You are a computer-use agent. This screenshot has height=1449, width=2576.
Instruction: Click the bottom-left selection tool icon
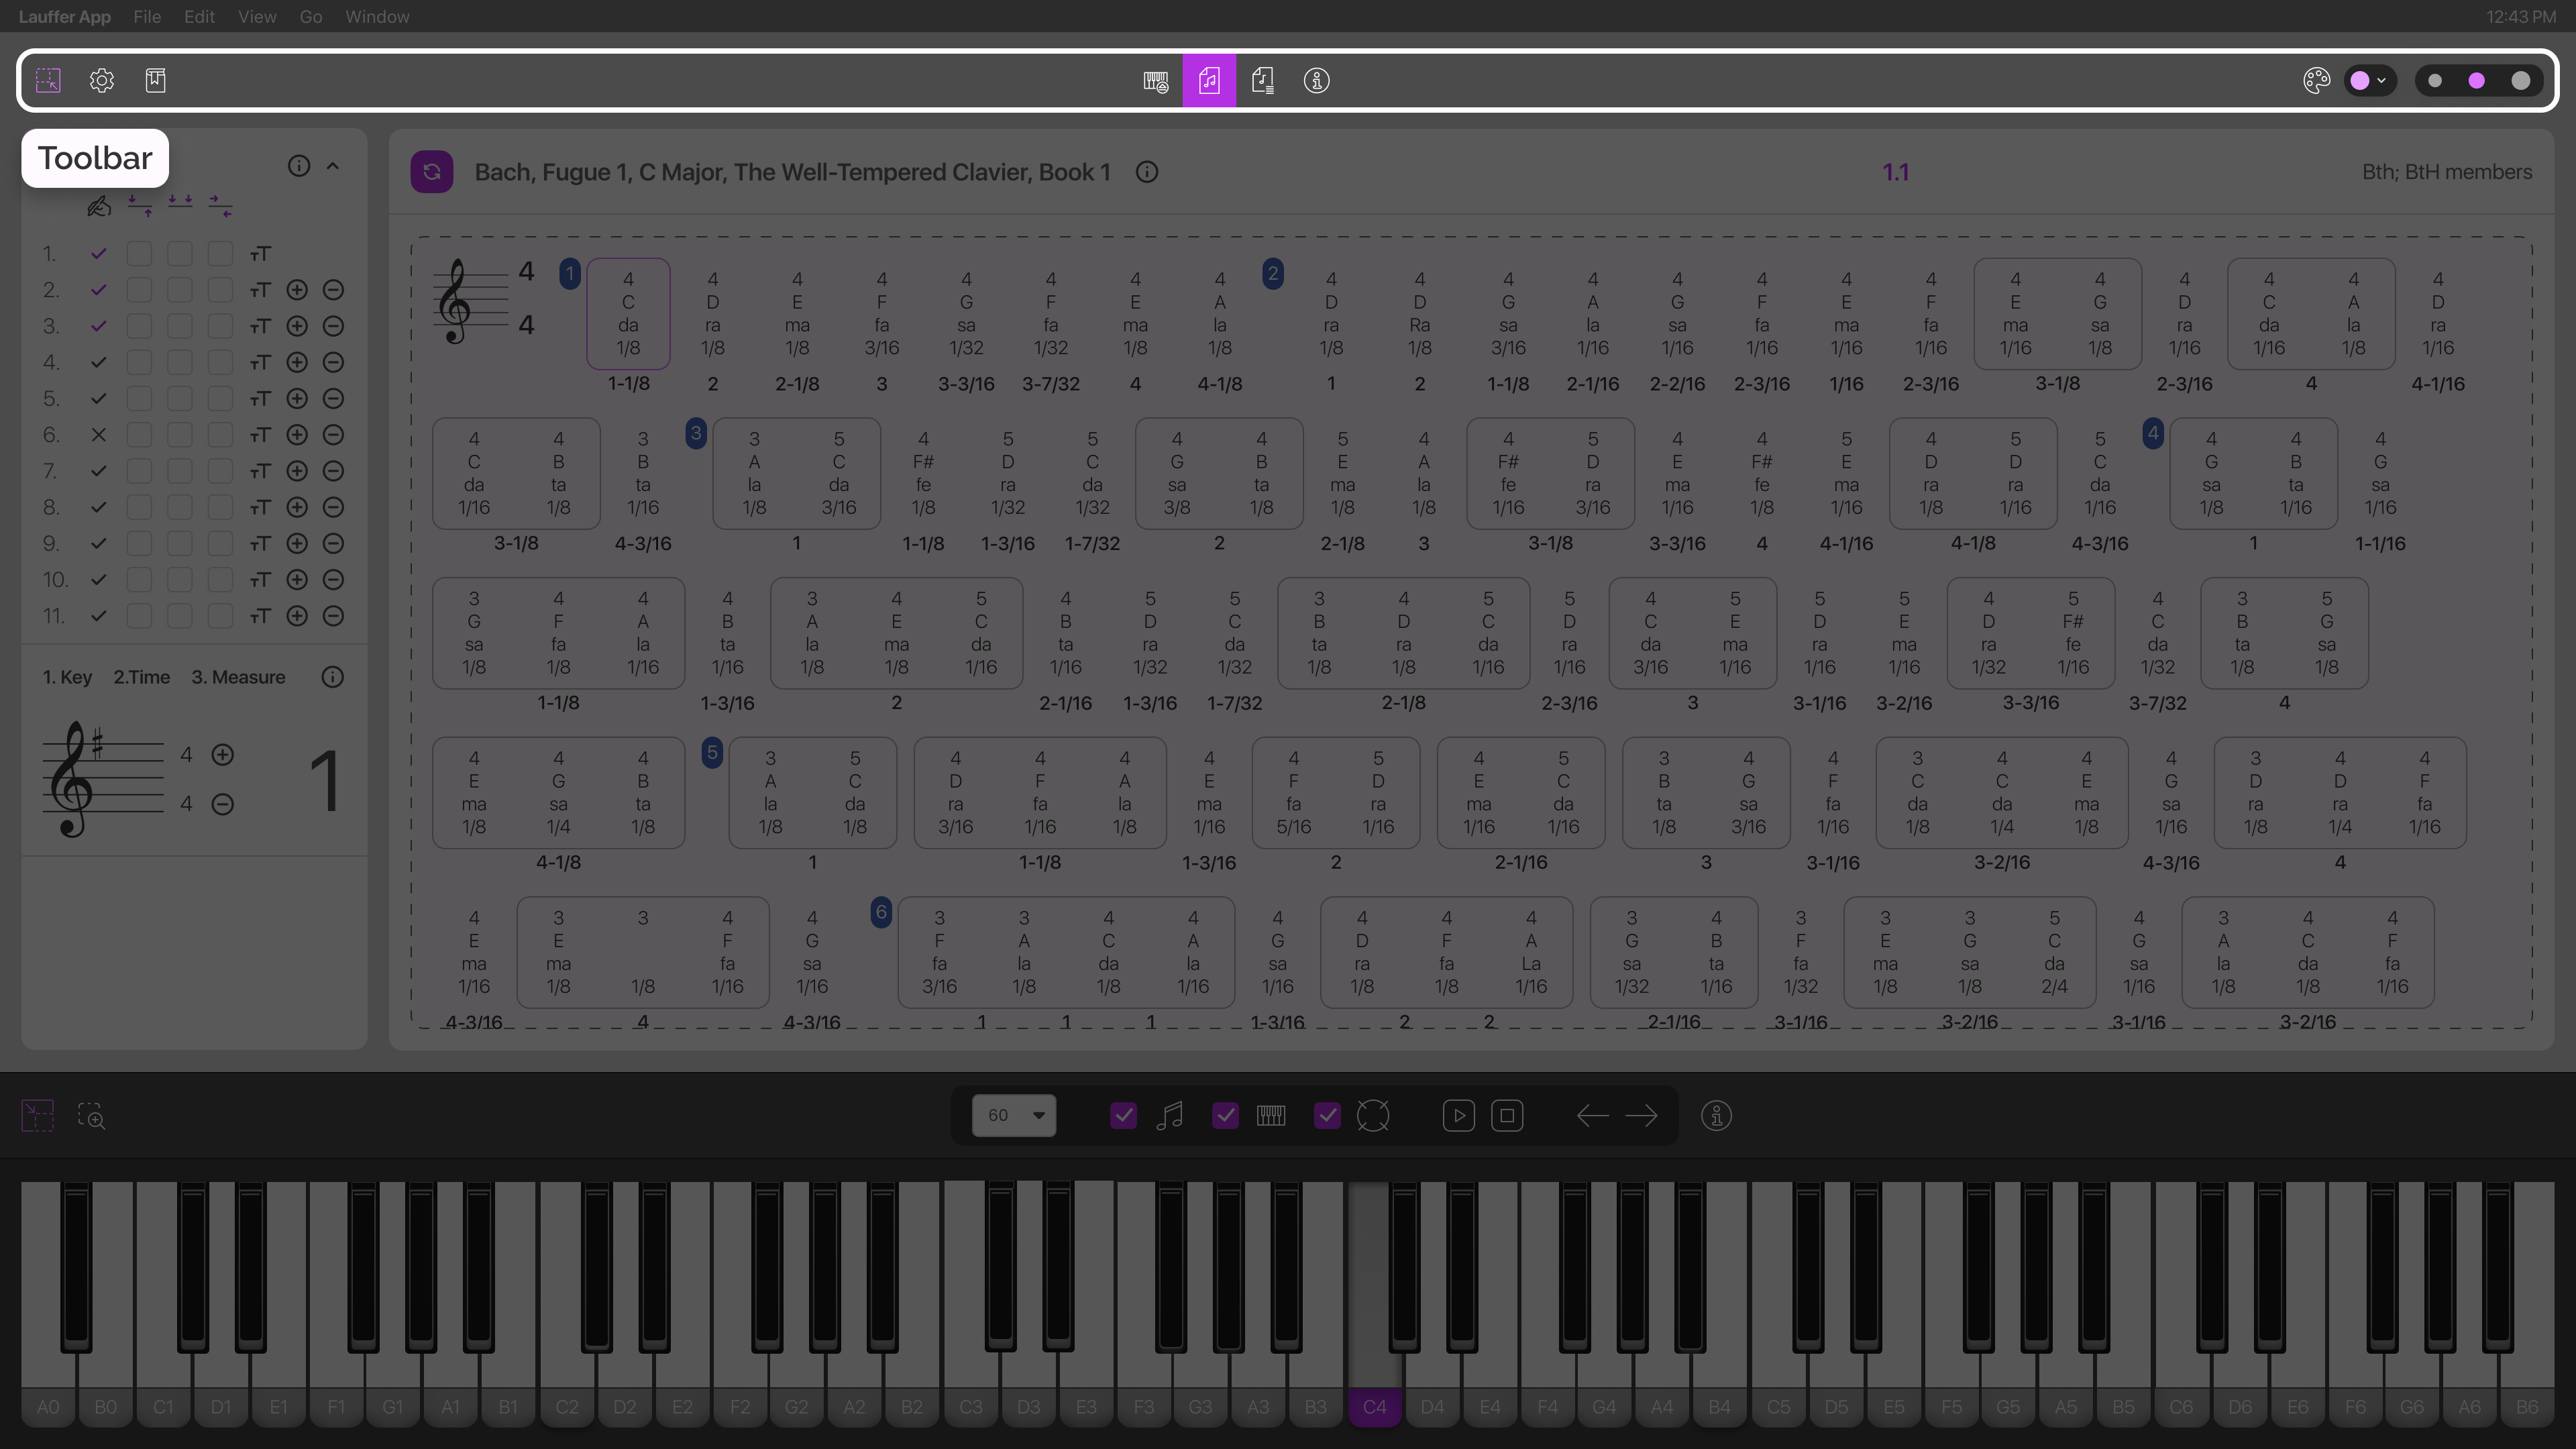pos(38,1116)
